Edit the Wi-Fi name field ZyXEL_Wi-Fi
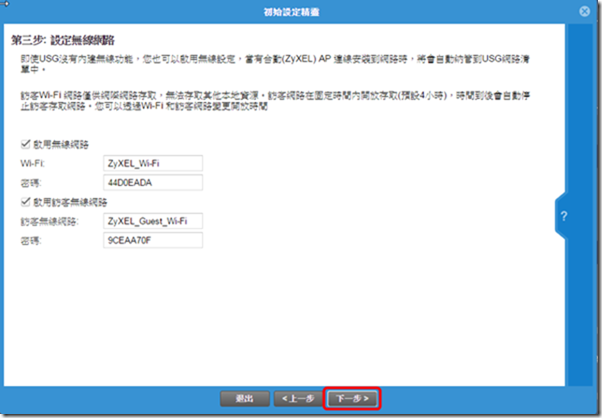The width and height of the screenshot is (602, 418). click(x=153, y=163)
